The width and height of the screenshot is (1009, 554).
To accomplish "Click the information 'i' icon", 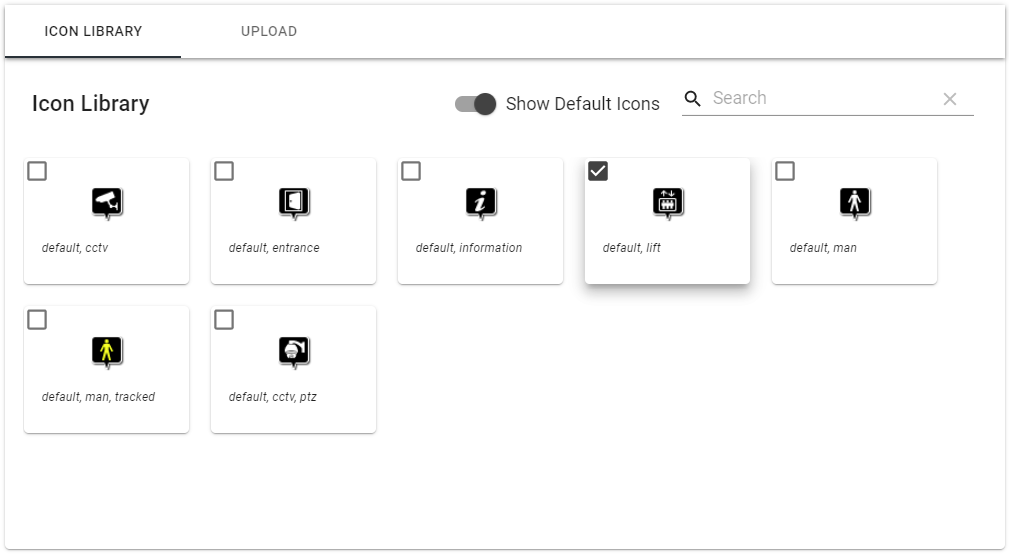I will tap(481, 203).
